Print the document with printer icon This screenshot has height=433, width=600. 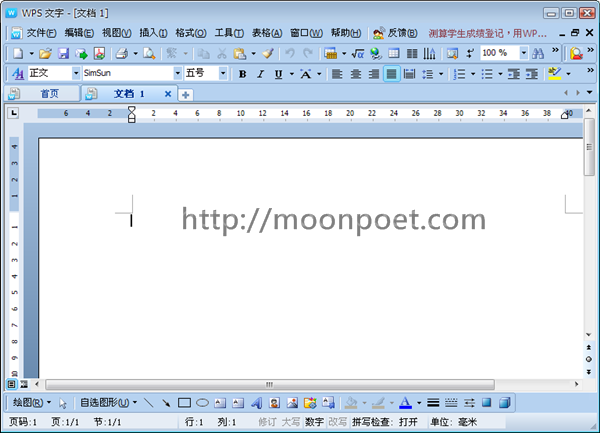pos(122,53)
